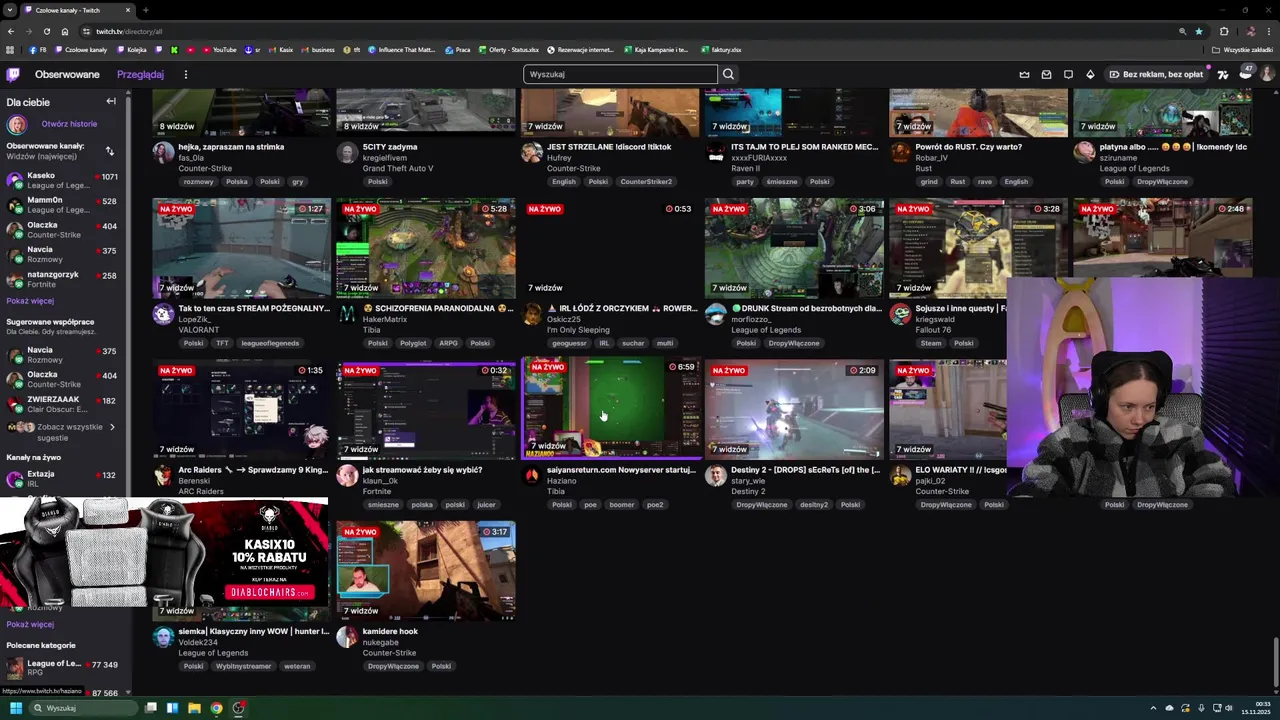The image size is (1280, 720).
Task: Expand followed channels with Pokaż więcej
Action: 30,301
